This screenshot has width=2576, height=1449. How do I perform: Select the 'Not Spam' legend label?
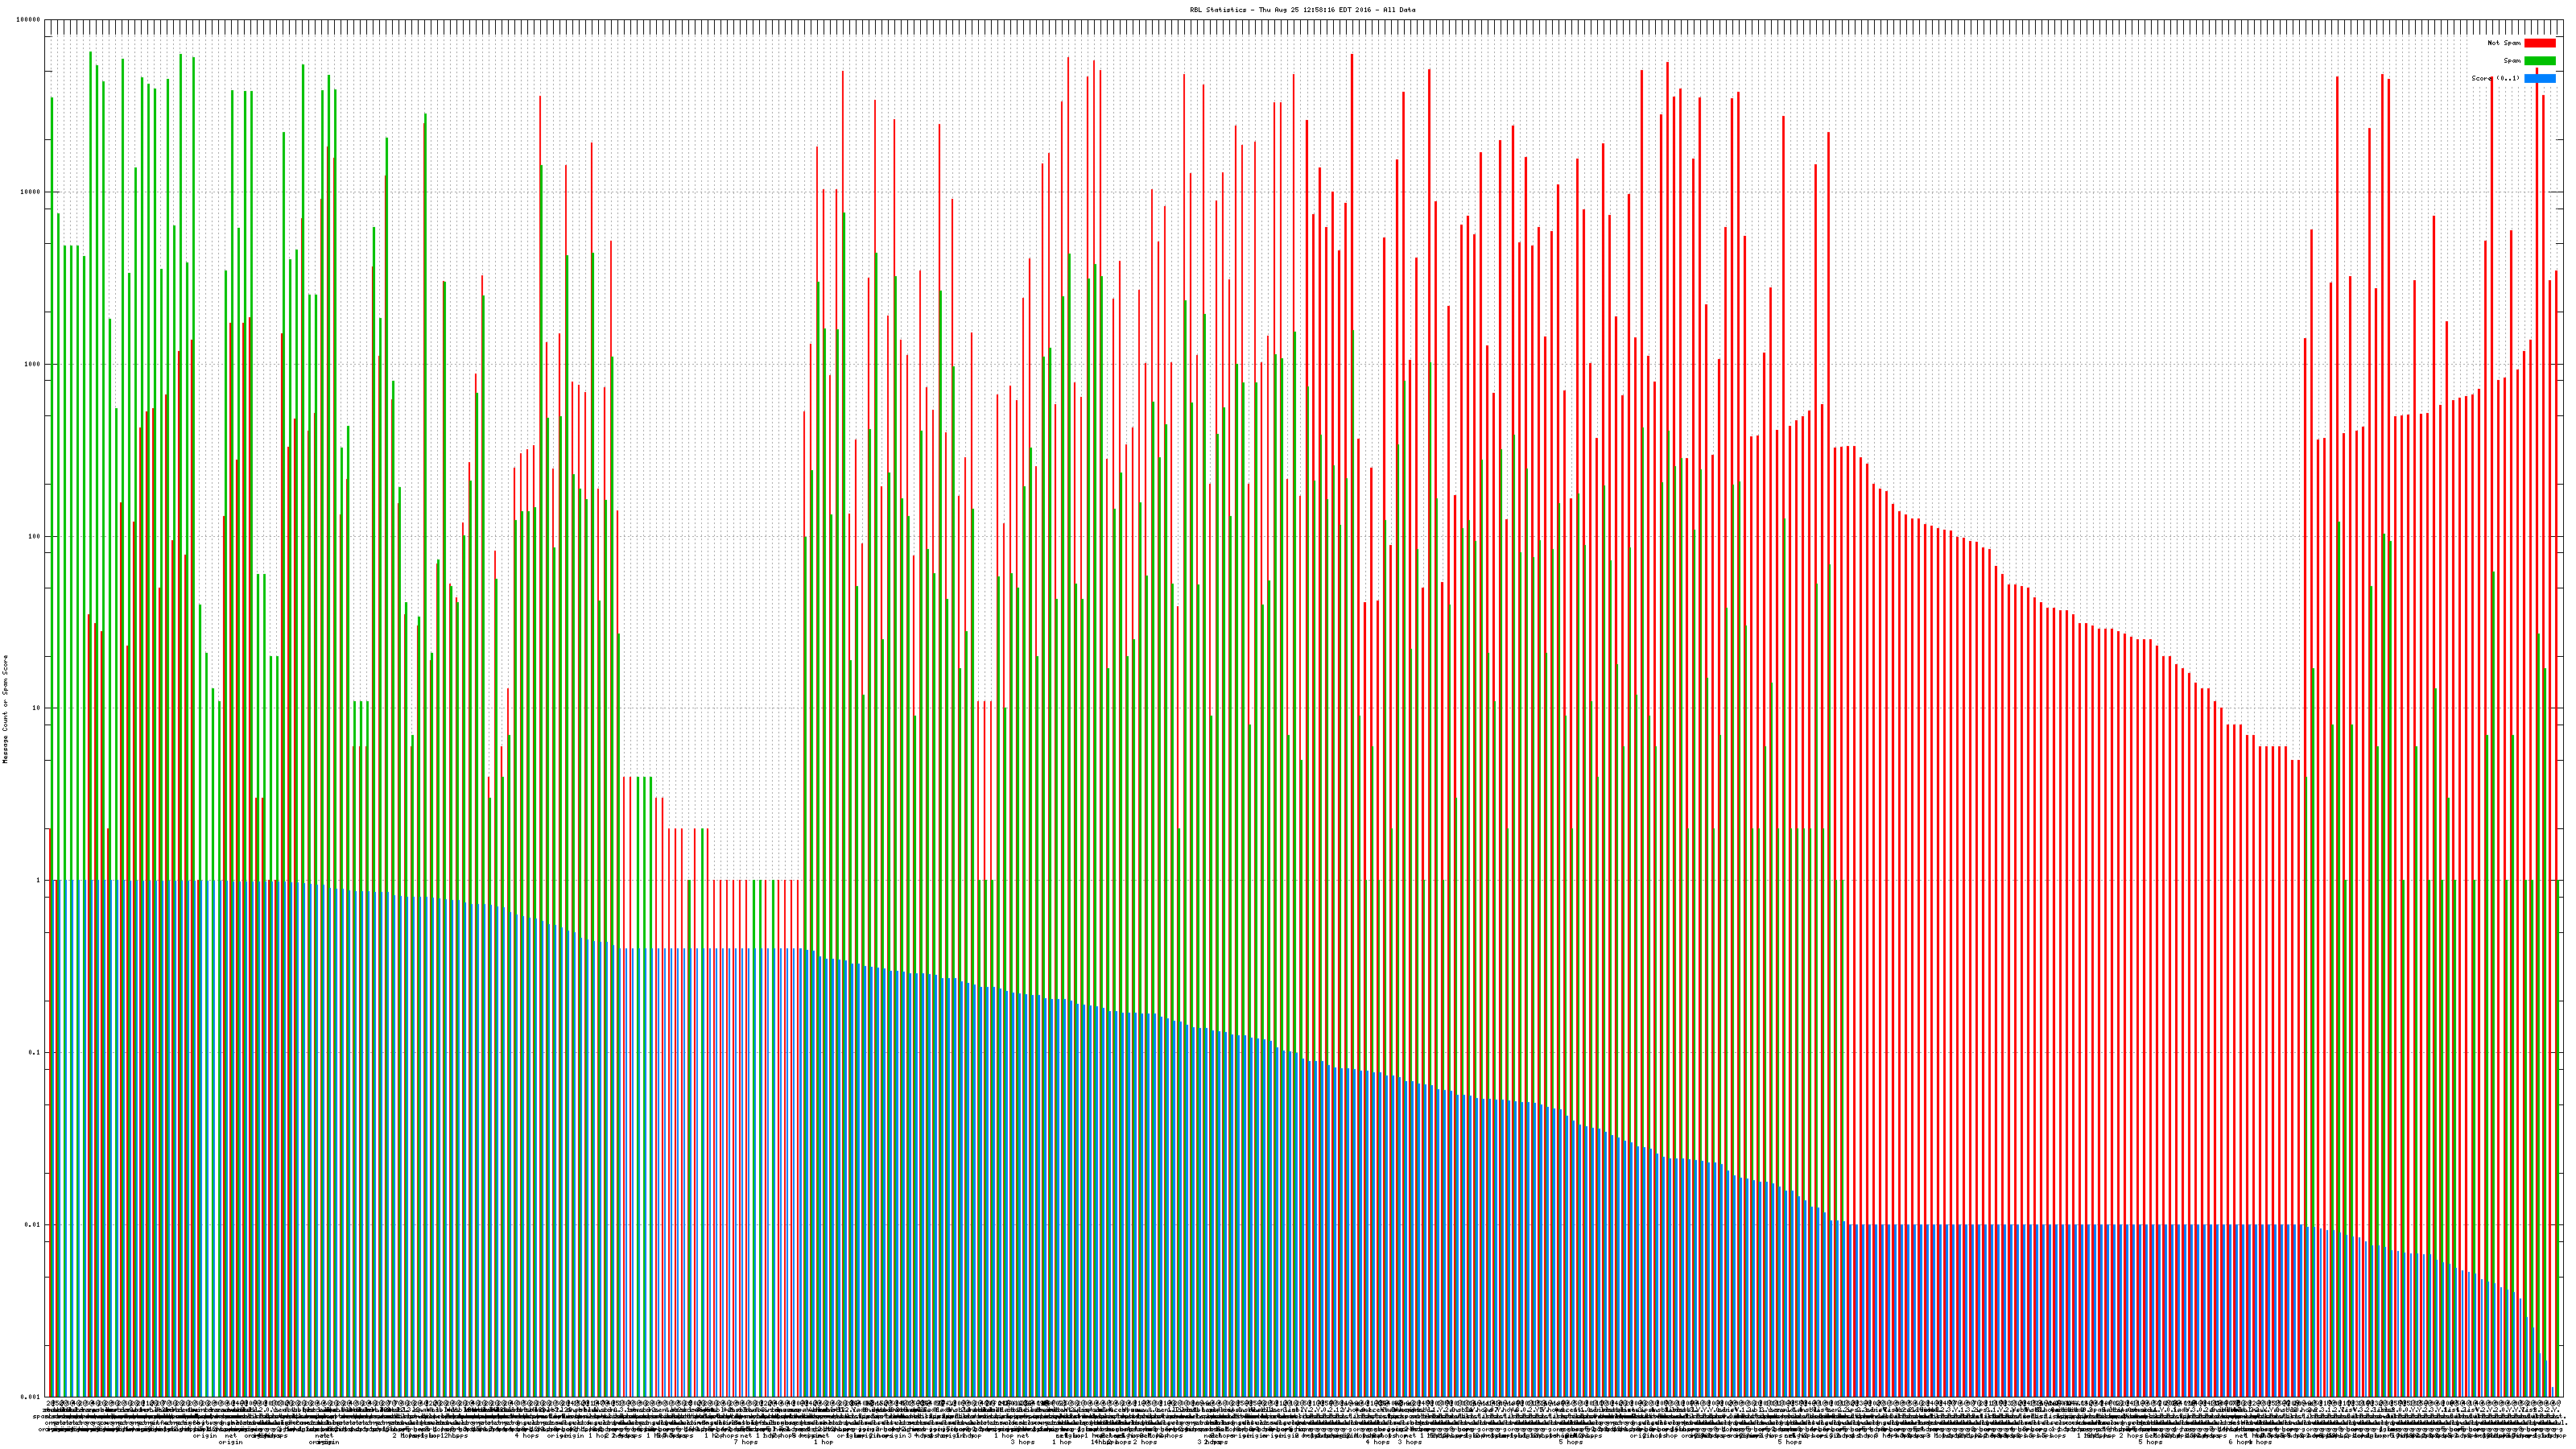point(2504,43)
